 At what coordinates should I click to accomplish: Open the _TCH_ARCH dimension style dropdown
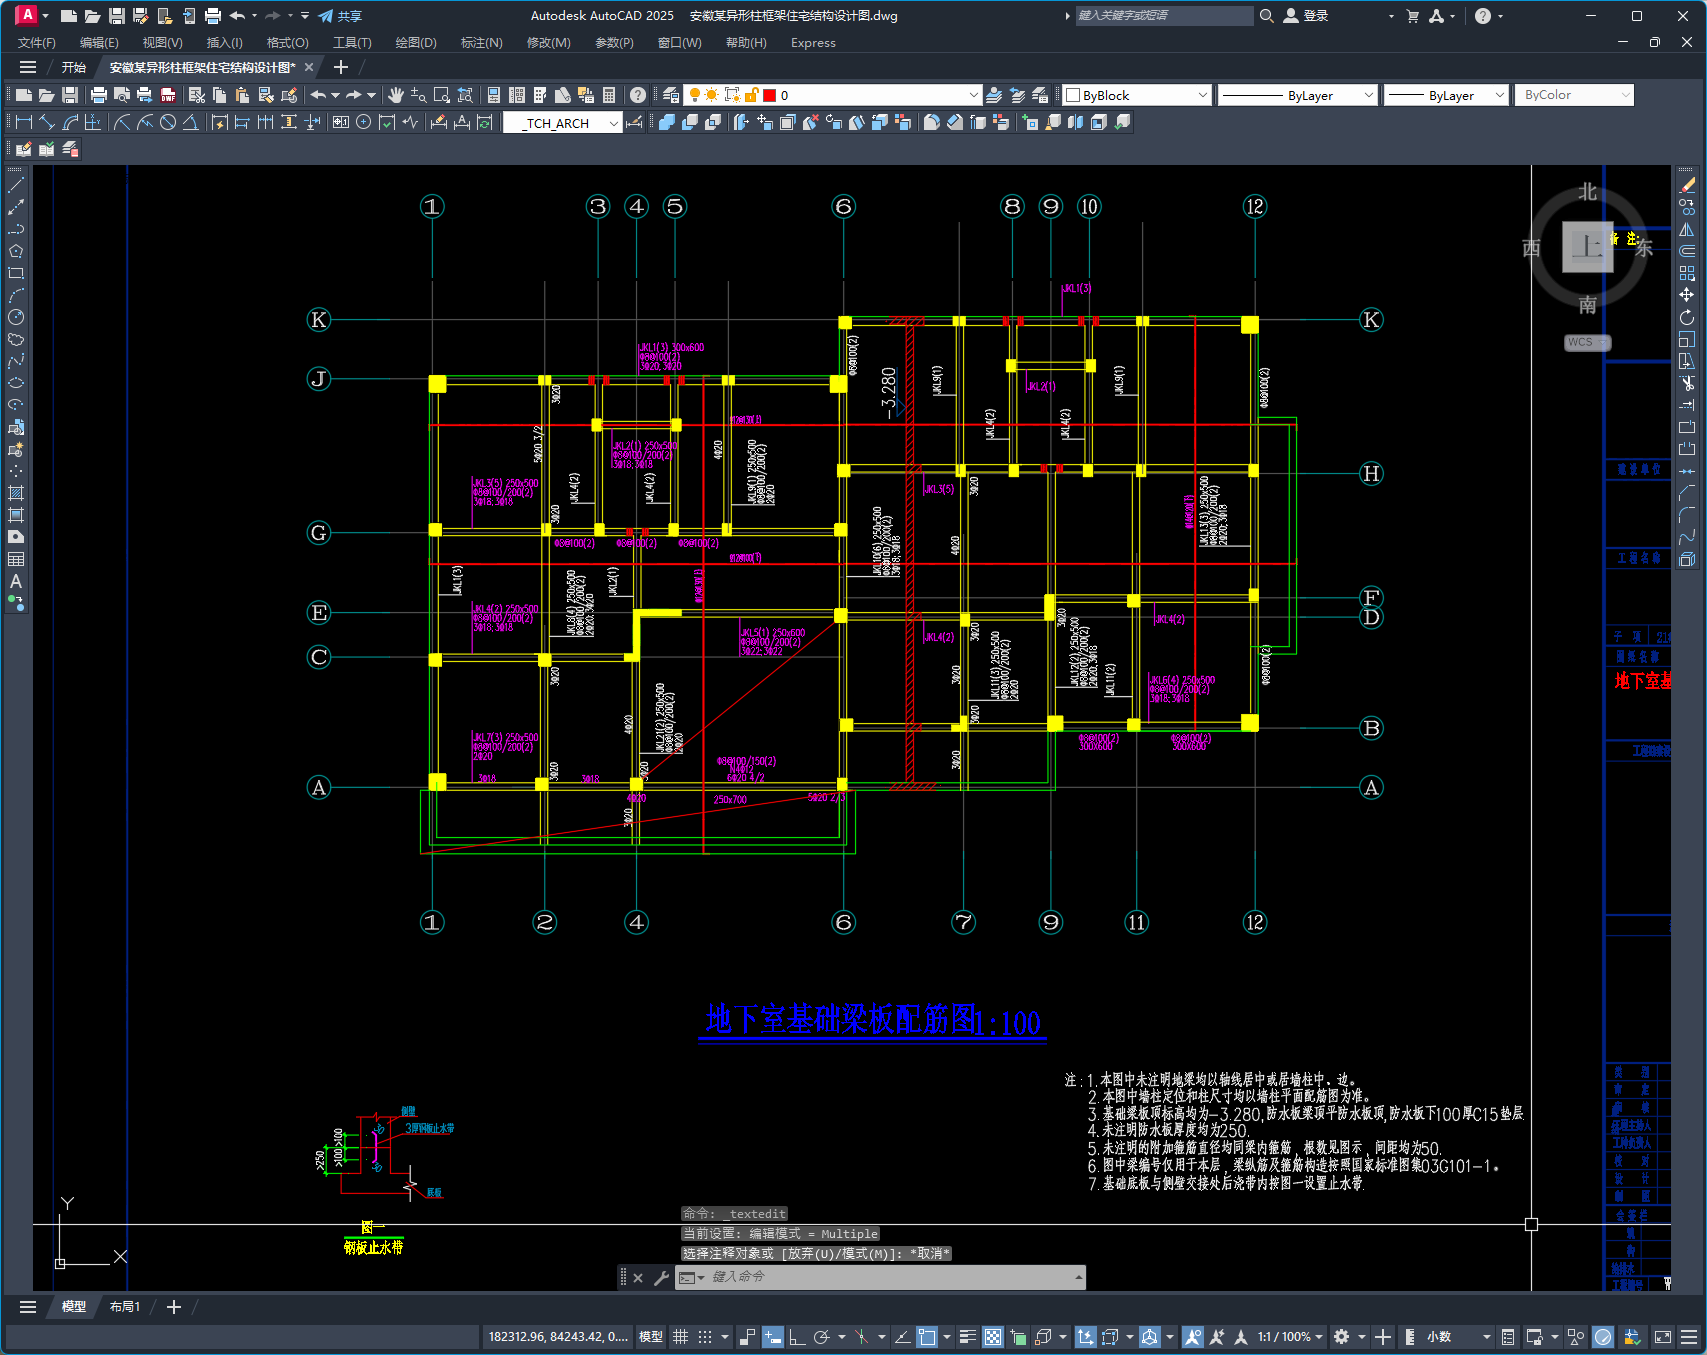562,123
